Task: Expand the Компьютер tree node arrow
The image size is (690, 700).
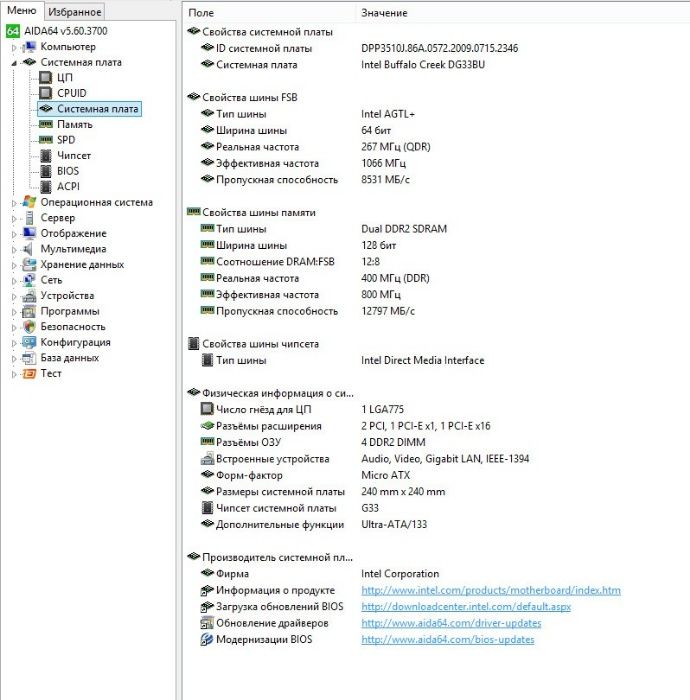Action: pos(14,47)
